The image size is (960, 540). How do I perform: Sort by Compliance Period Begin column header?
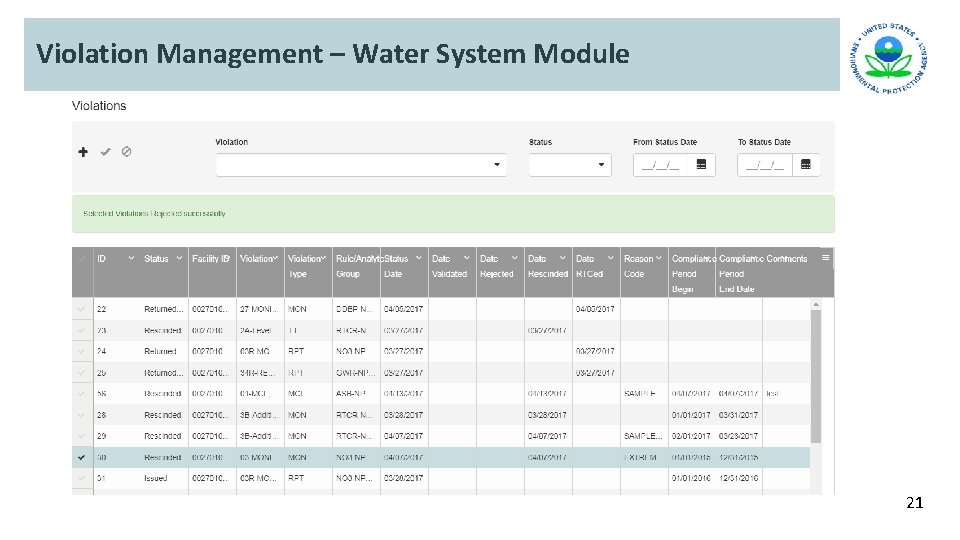(x=692, y=274)
